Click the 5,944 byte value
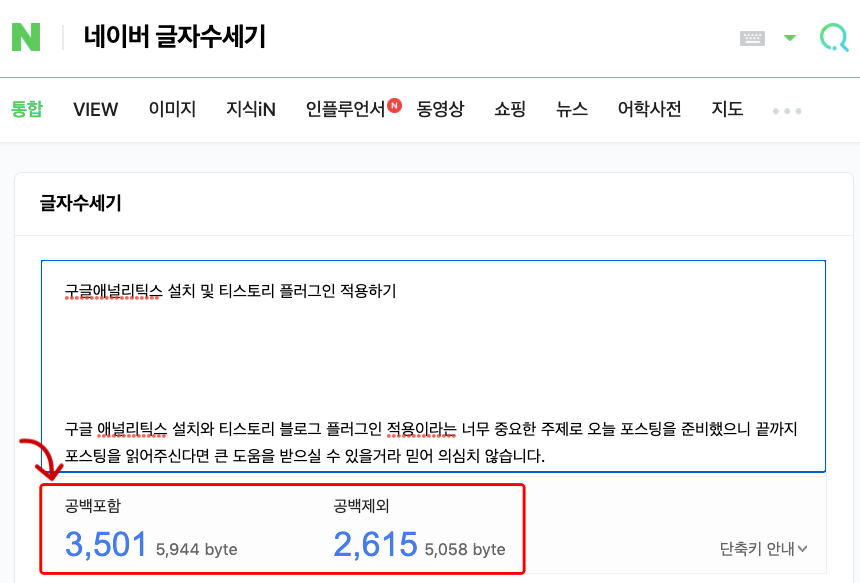The width and height of the screenshot is (860, 583). 197,549
